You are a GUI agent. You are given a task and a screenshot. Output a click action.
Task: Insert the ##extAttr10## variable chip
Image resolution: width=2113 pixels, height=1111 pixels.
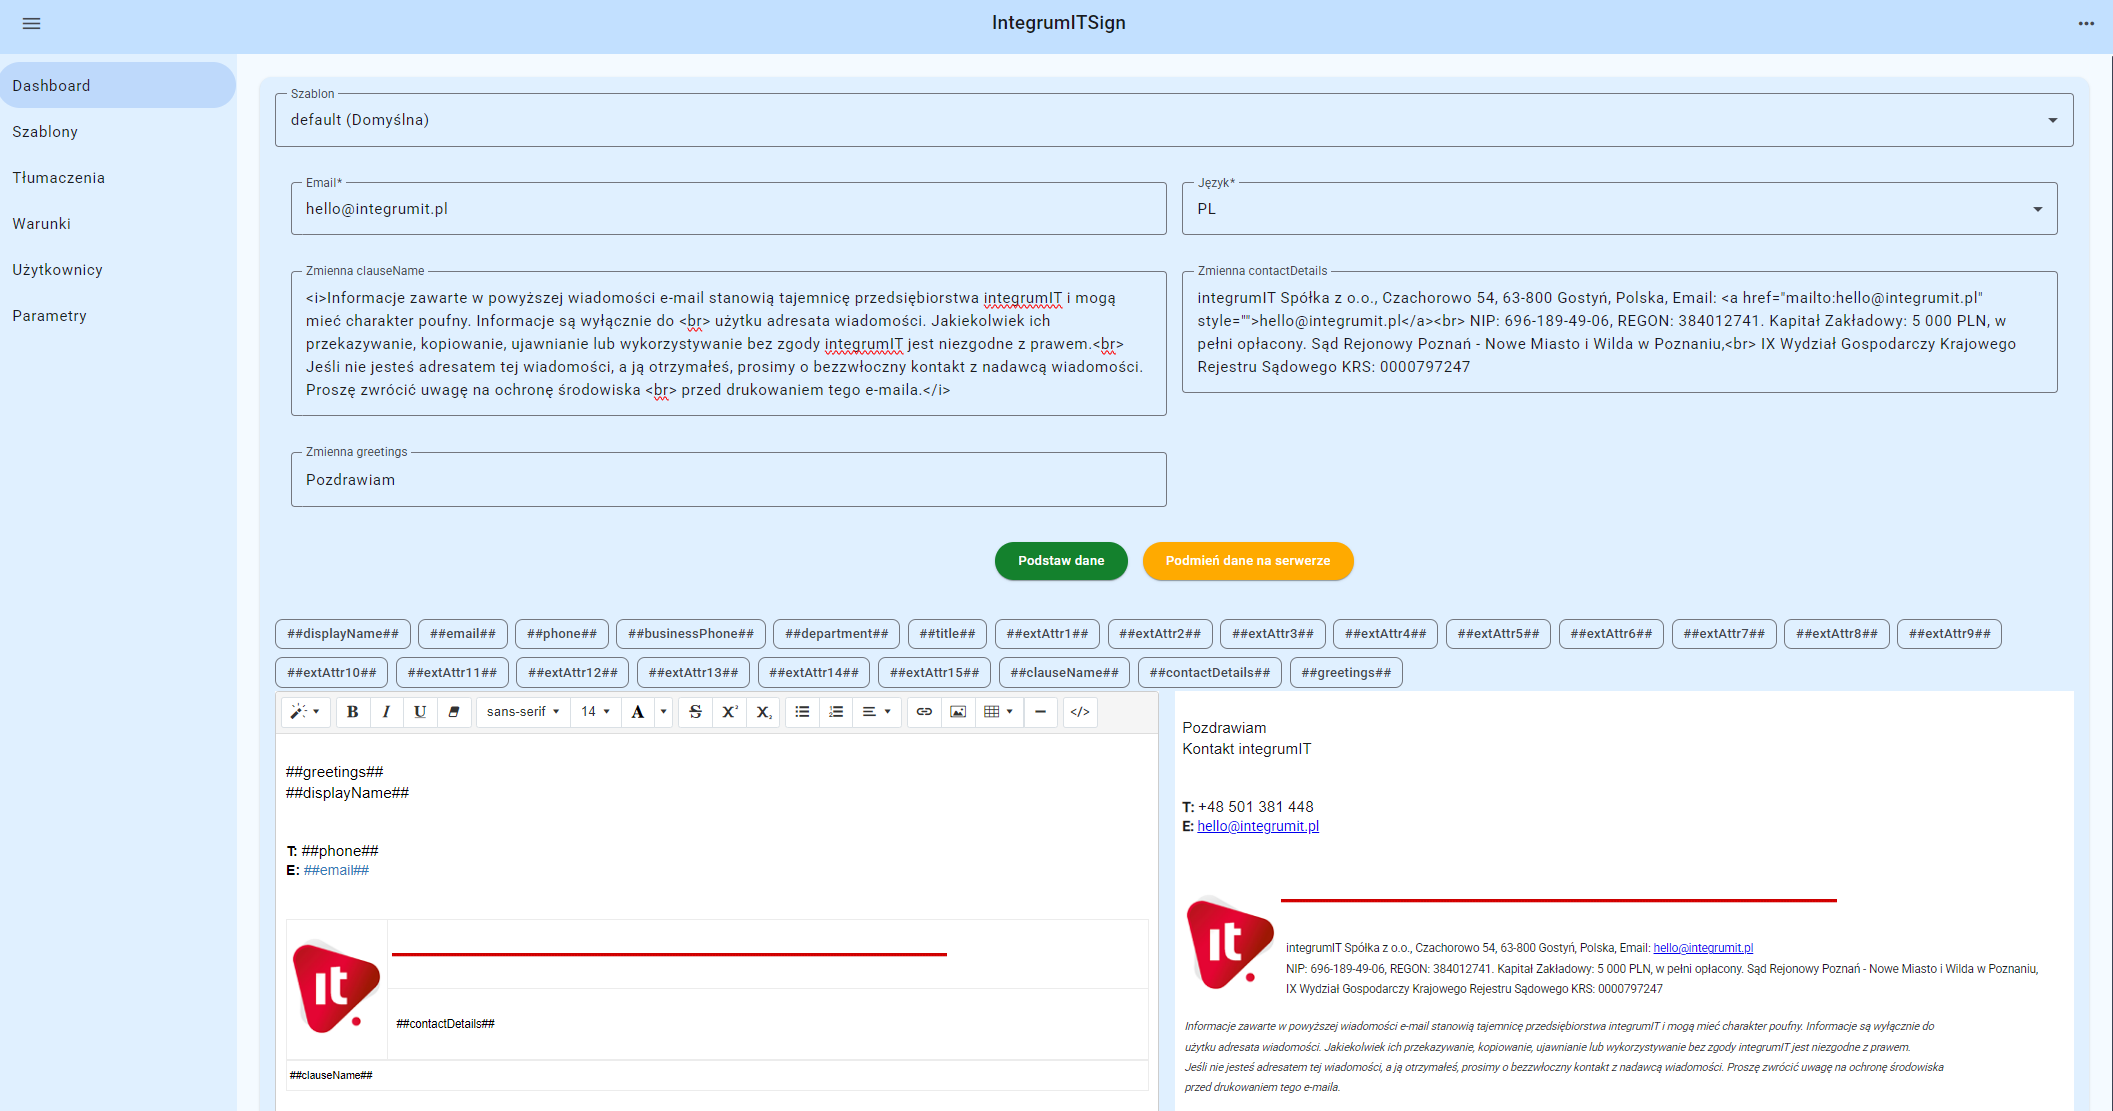pos(332,673)
